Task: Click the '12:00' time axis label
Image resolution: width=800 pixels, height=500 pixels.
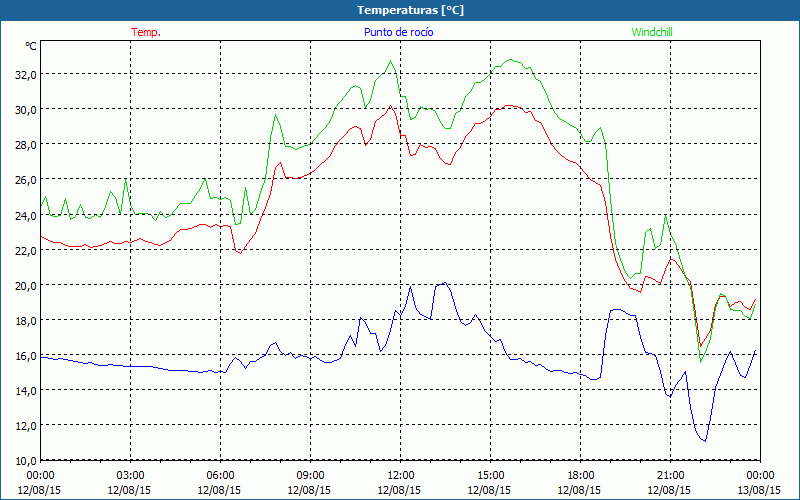Action: (x=400, y=476)
